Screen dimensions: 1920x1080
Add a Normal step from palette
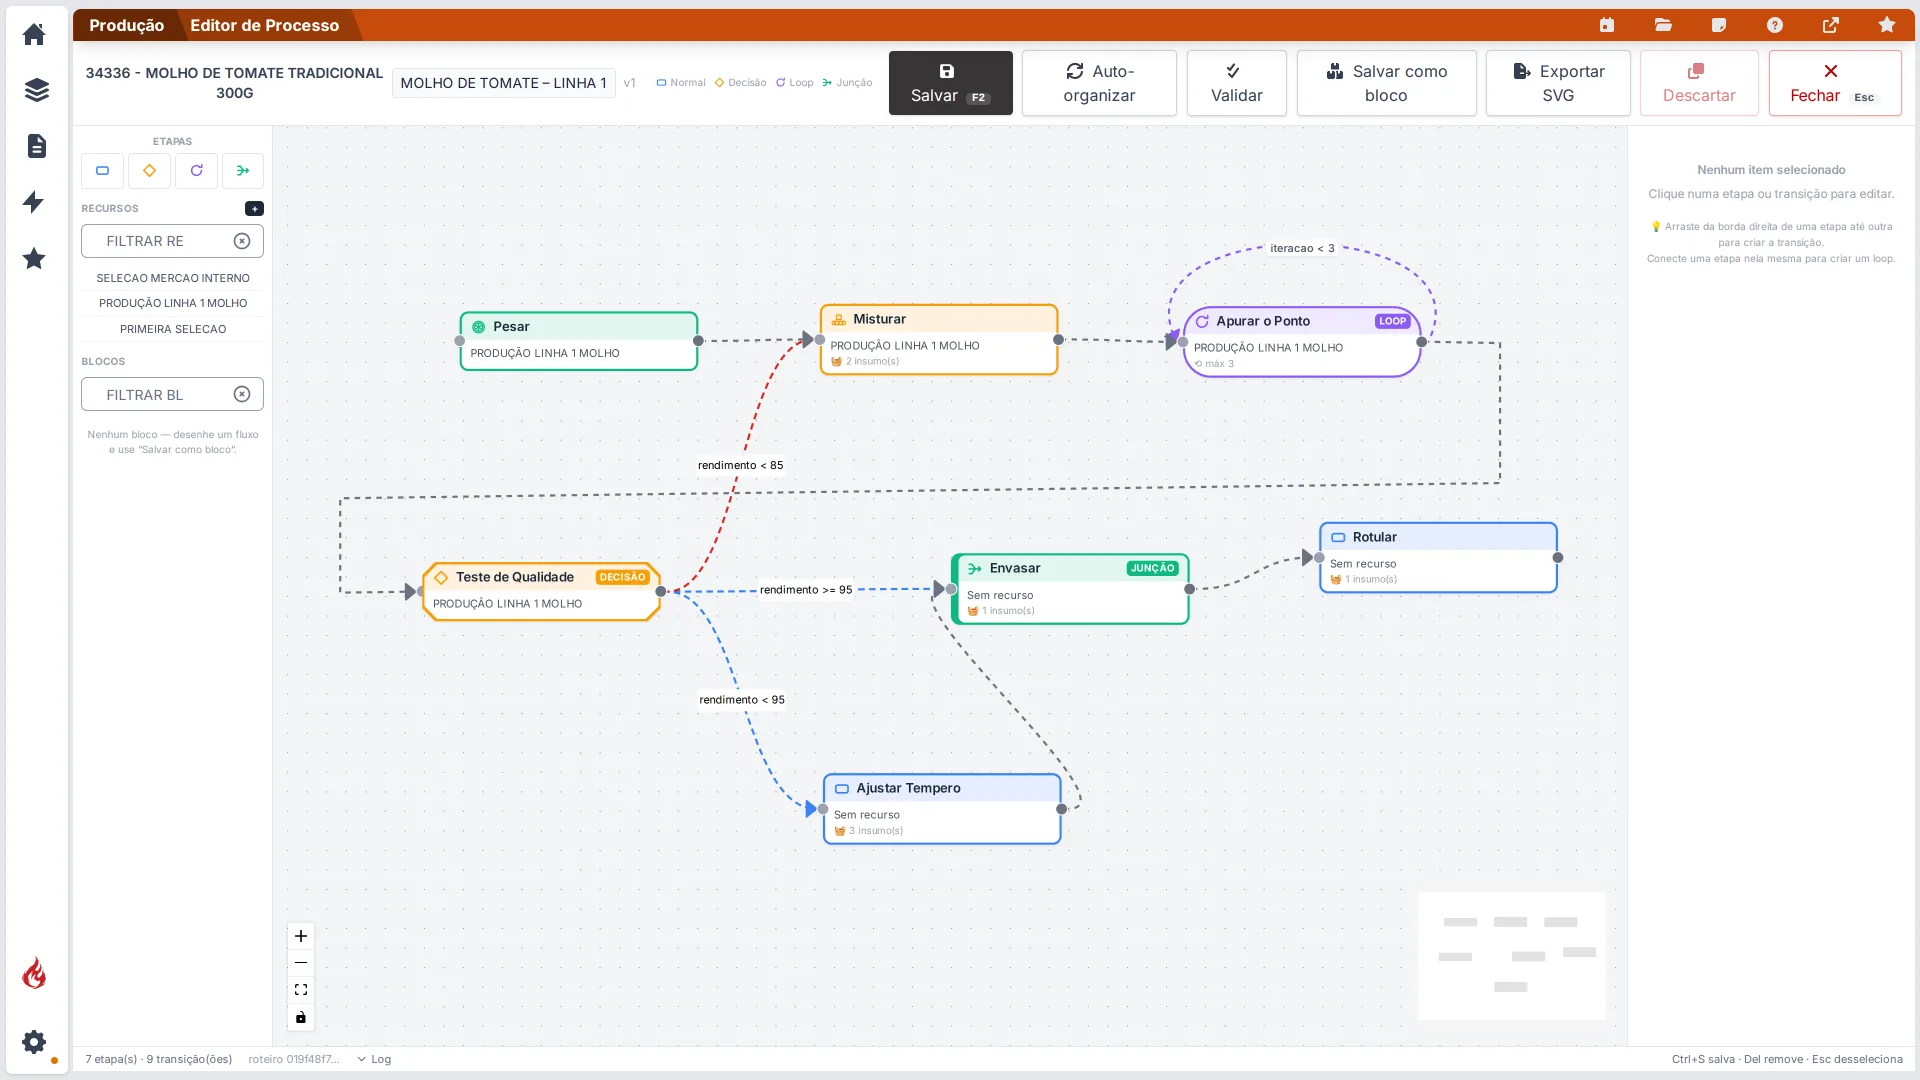tap(102, 171)
